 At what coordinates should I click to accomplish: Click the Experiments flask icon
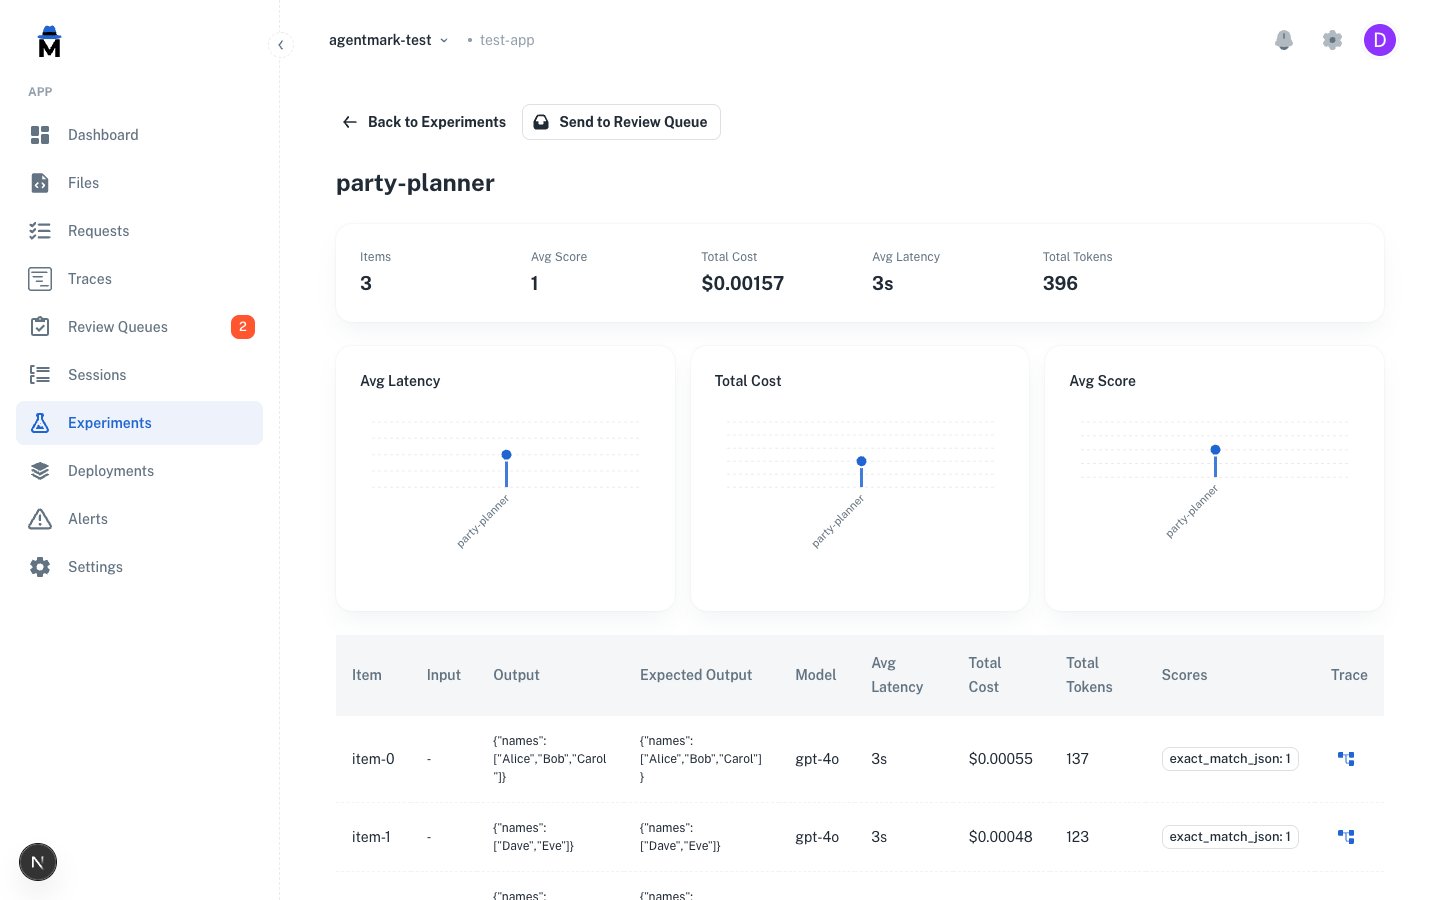[40, 423]
